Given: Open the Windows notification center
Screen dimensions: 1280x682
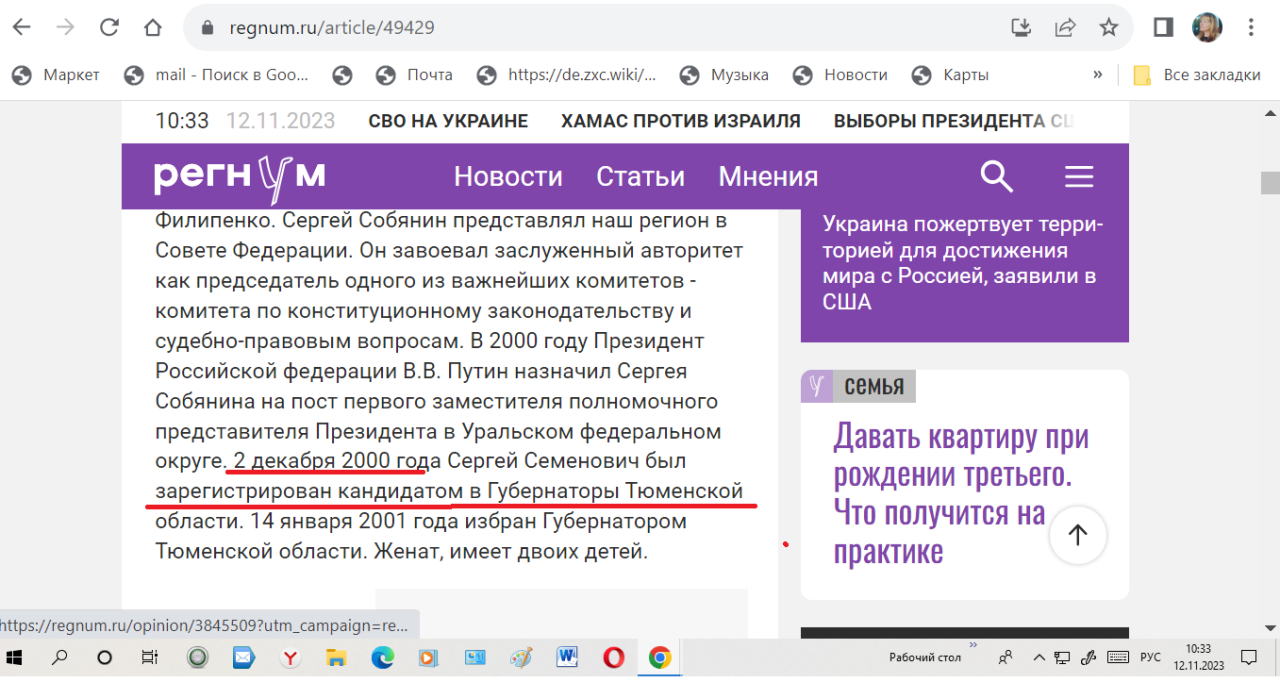Looking at the screenshot, I should tap(1248, 657).
